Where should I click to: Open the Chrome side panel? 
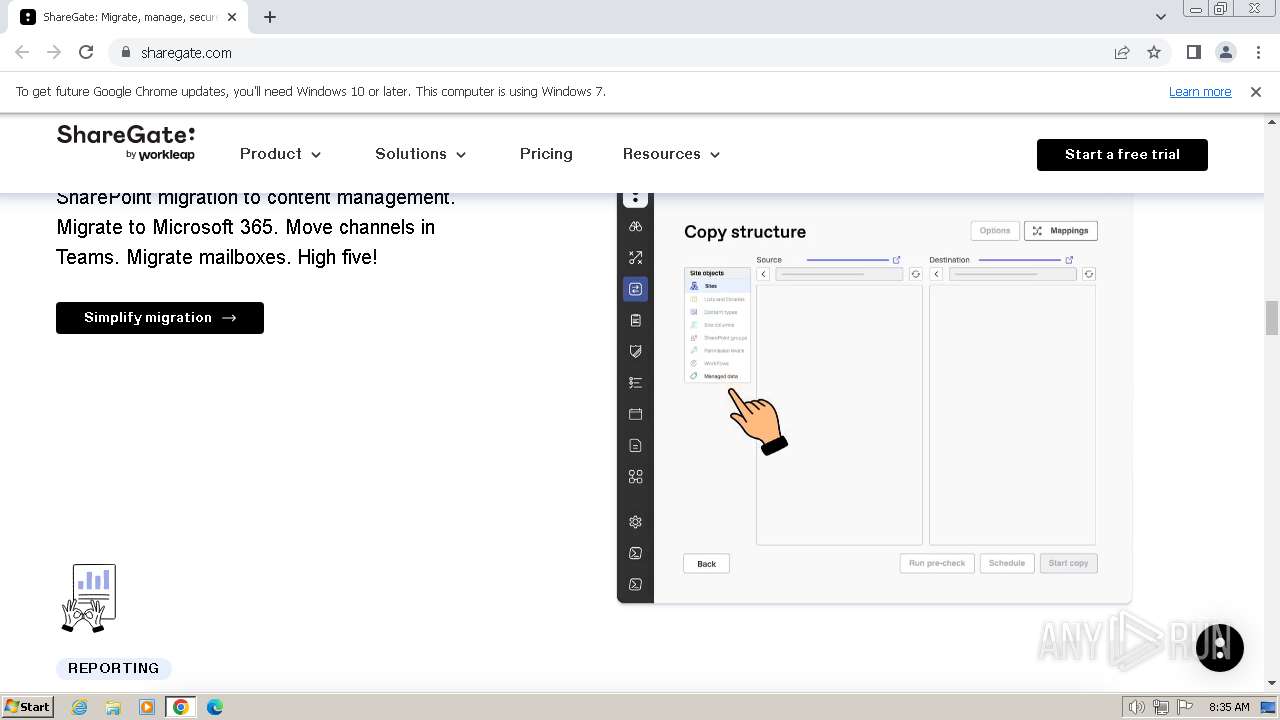pos(1193,52)
